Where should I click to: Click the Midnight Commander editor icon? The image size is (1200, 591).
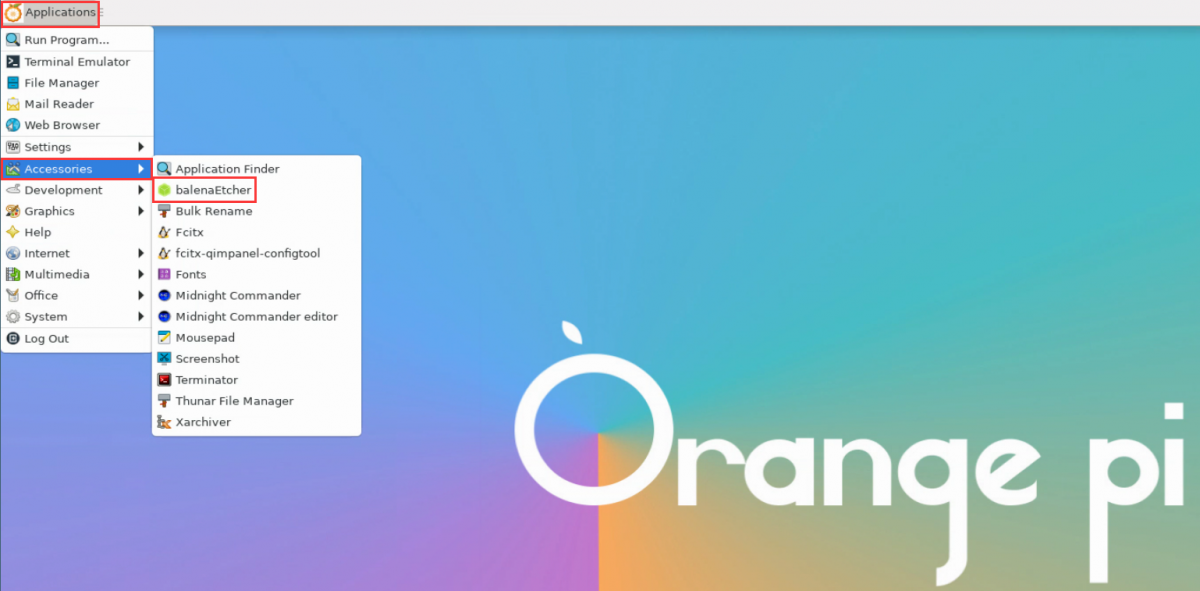pos(165,316)
